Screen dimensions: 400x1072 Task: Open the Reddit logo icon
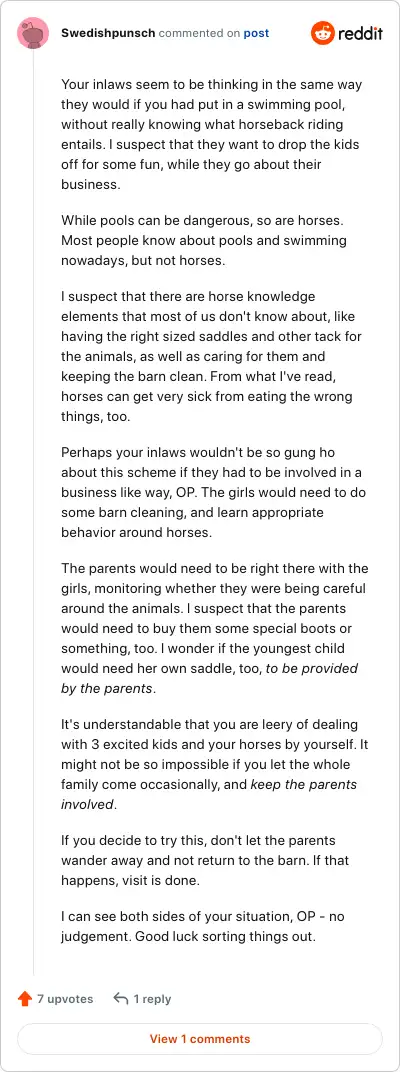tap(322, 33)
